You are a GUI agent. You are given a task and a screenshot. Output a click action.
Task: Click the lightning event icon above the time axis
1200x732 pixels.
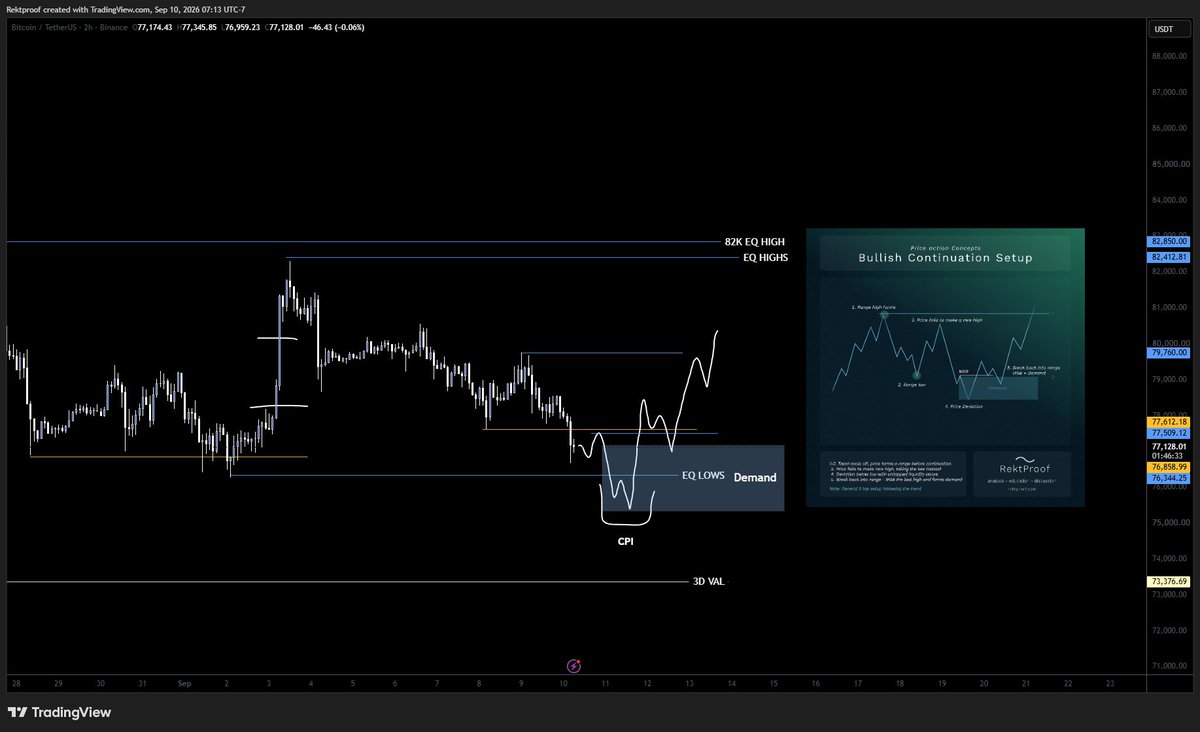coord(574,665)
